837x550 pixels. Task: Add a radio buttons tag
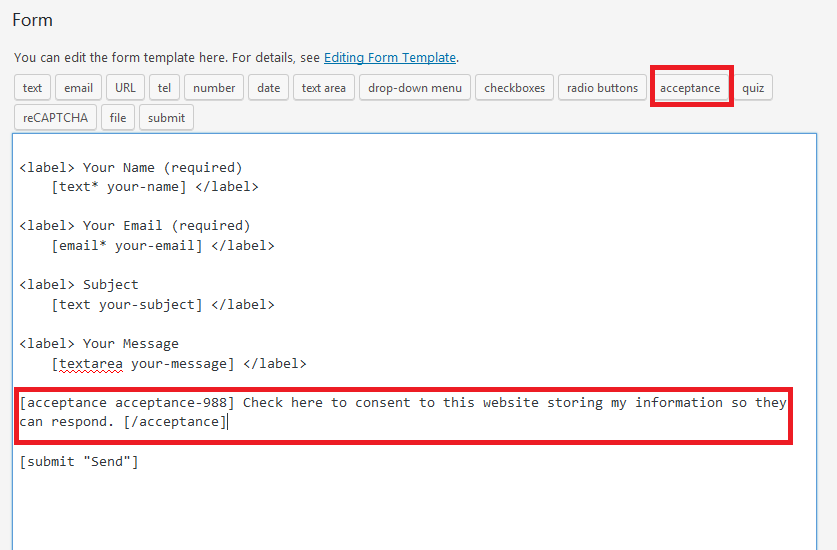(x=602, y=88)
